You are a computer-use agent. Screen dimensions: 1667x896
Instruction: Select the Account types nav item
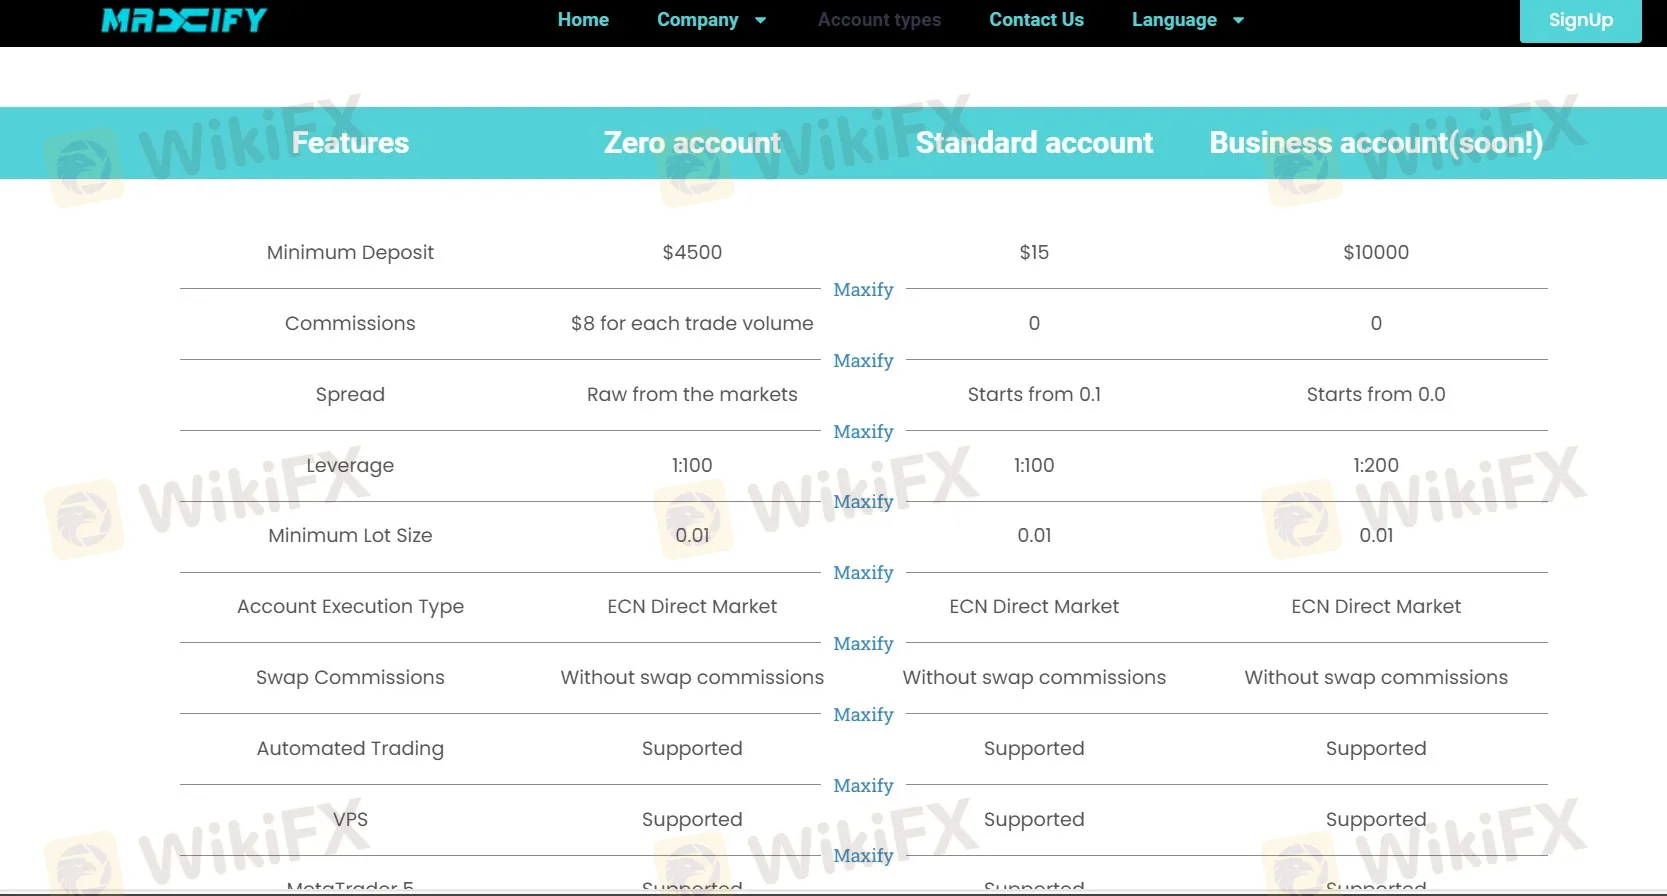click(x=879, y=20)
